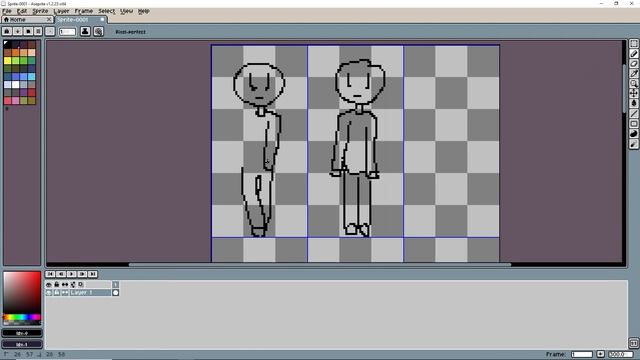This screenshot has width=640, height=360.
Task: Select the Zoom magnifier tool
Action: click(633, 83)
